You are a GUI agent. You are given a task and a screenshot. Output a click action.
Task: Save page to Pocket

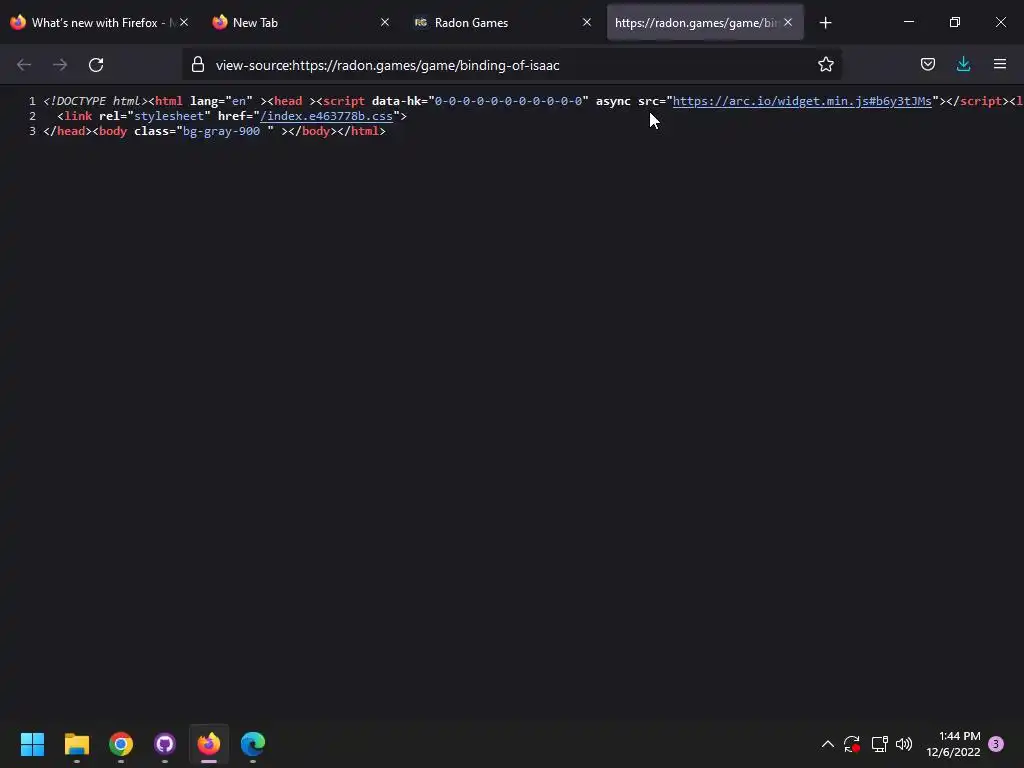point(927,64)
